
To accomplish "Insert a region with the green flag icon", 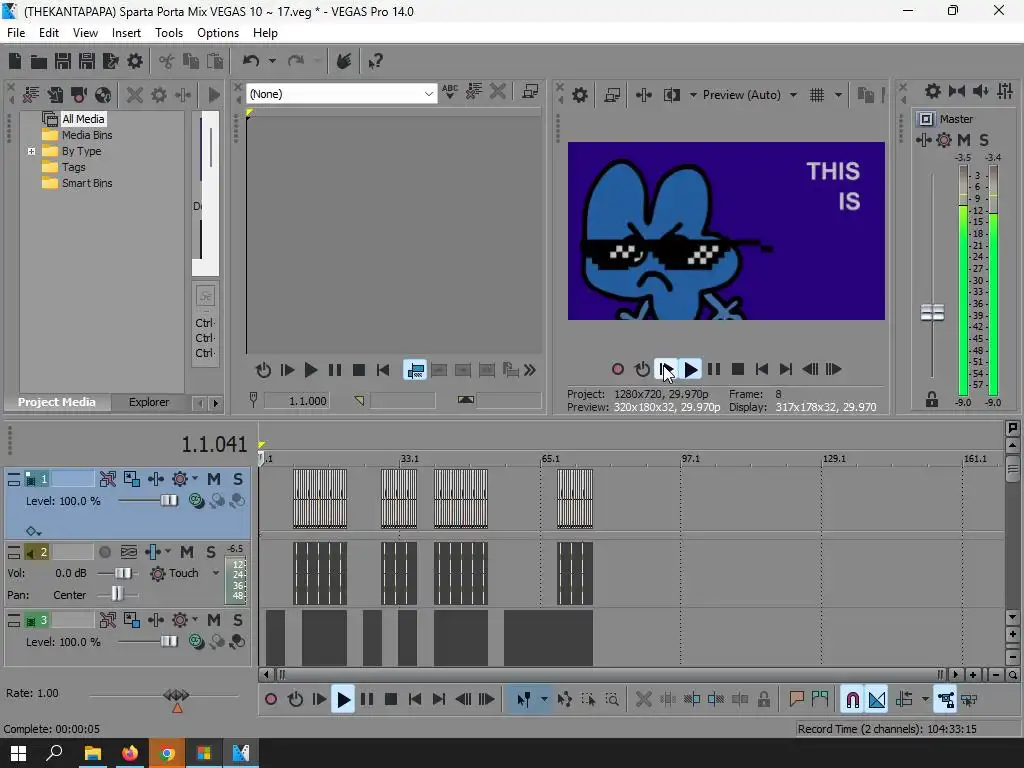I will (x=820, y=699).
